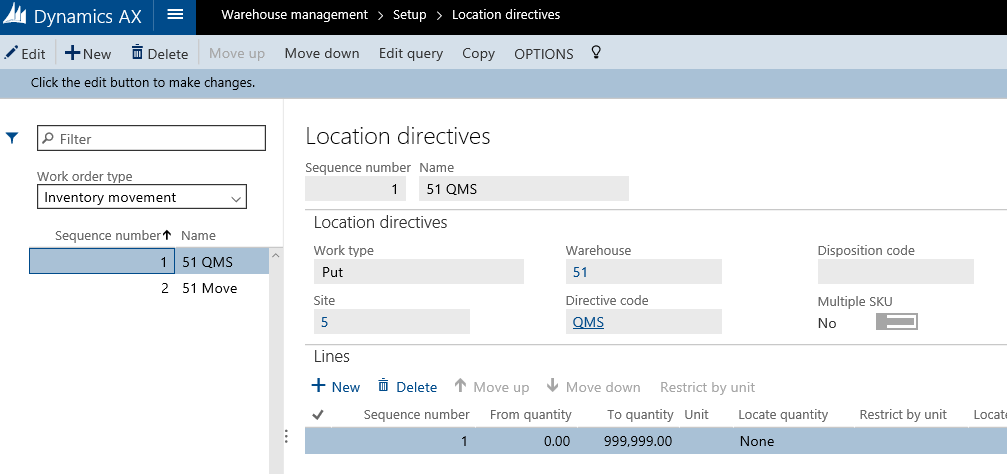Select the 51 Move directive row
This screenshot has width=1007, height=474.
tap(209, 288)
